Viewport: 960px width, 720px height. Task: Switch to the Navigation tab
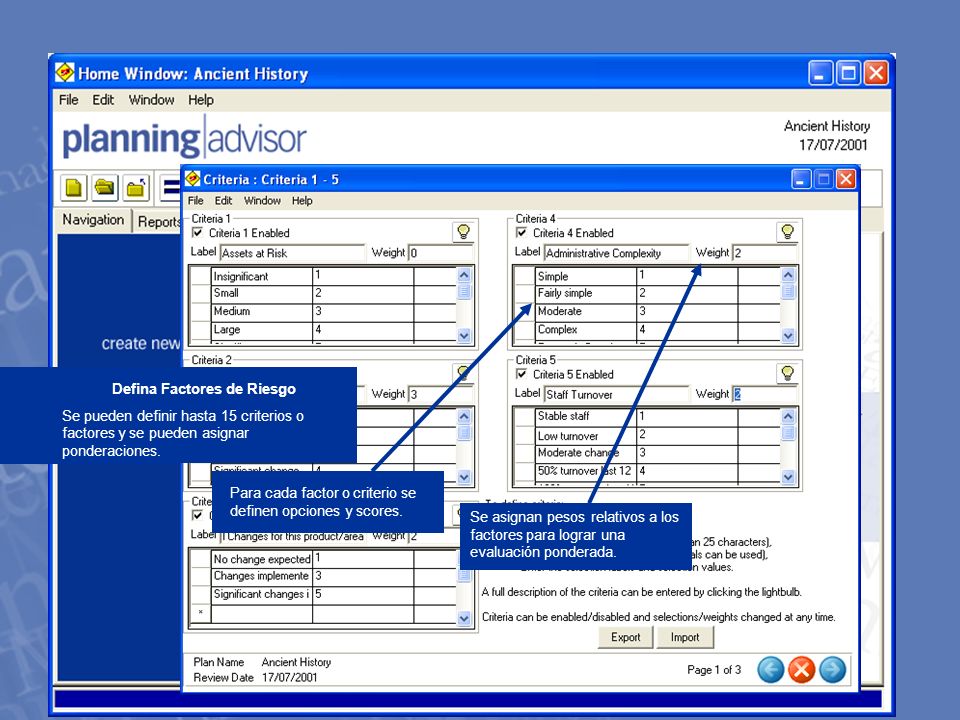click(x=93, y=220)
